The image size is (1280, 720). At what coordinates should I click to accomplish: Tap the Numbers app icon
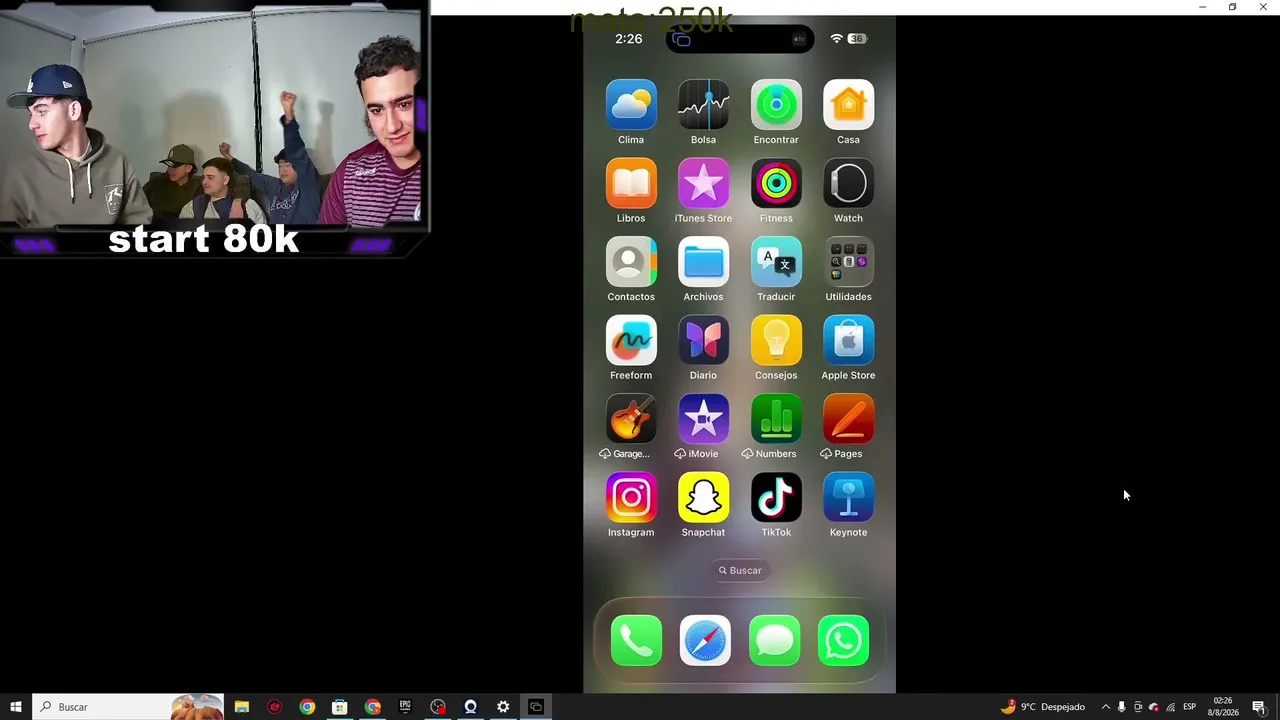tap(776, 419)
